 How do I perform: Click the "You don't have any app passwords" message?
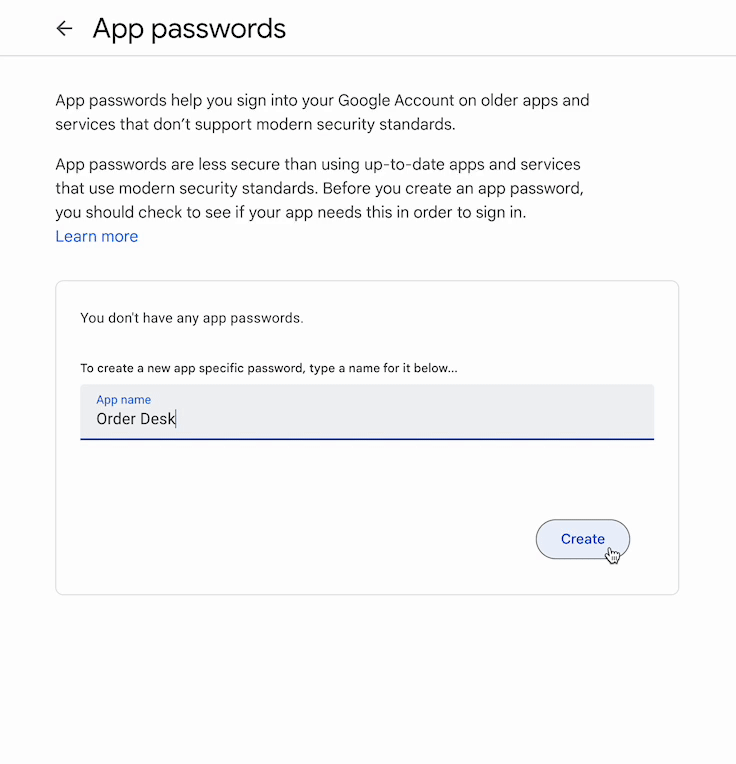pyautogui.click(x=191, y=318)
